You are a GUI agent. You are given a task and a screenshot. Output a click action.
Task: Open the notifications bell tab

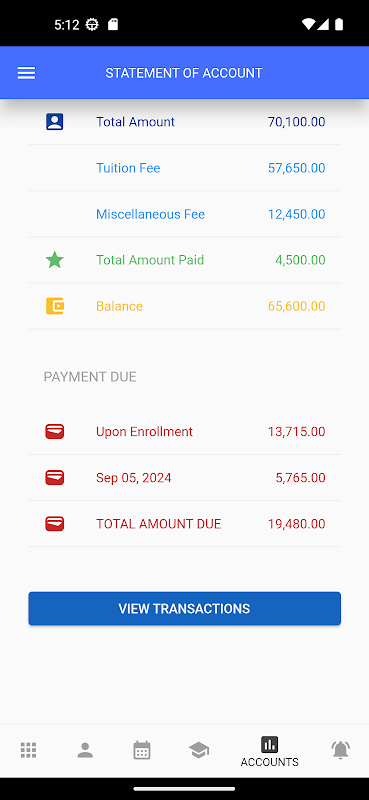pos(340,751)
